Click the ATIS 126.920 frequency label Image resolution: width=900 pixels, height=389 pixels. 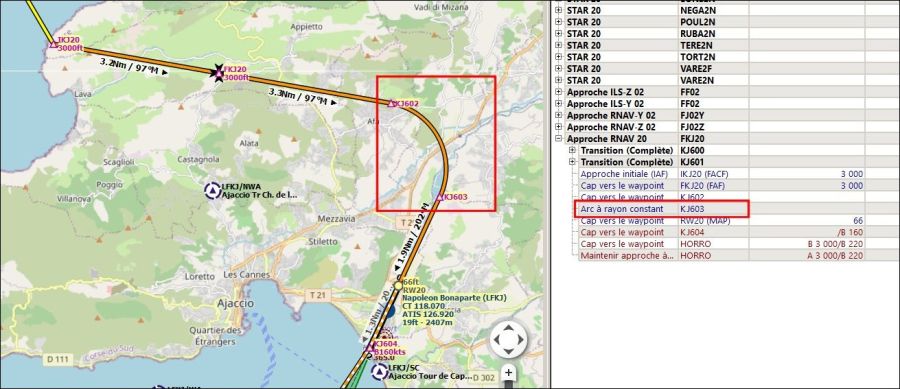pos(428,314)
